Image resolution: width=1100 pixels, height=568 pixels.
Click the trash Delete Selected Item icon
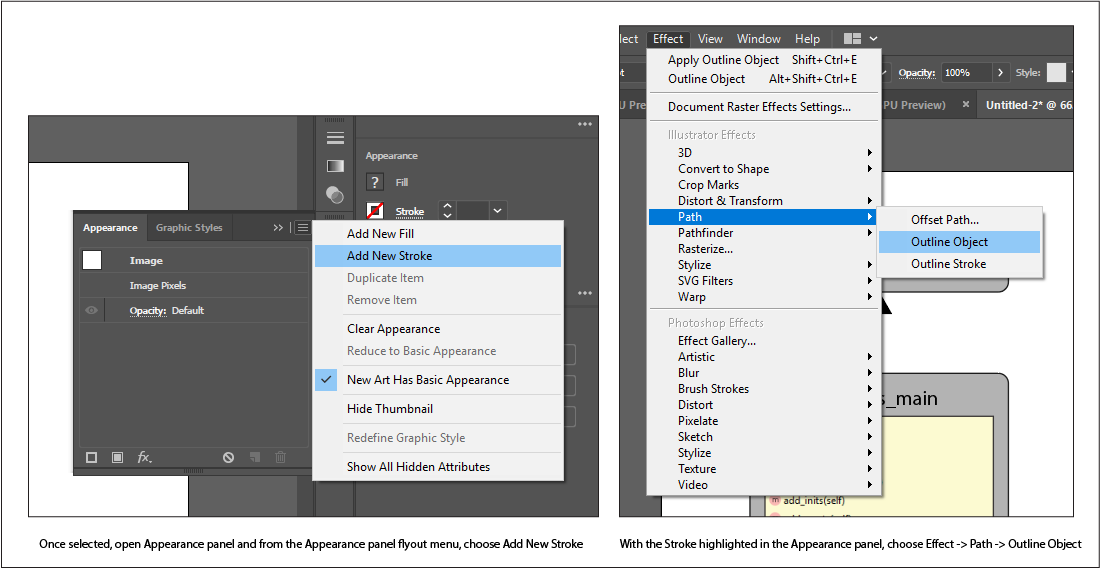pyautogui.click(x=280, y=457)
